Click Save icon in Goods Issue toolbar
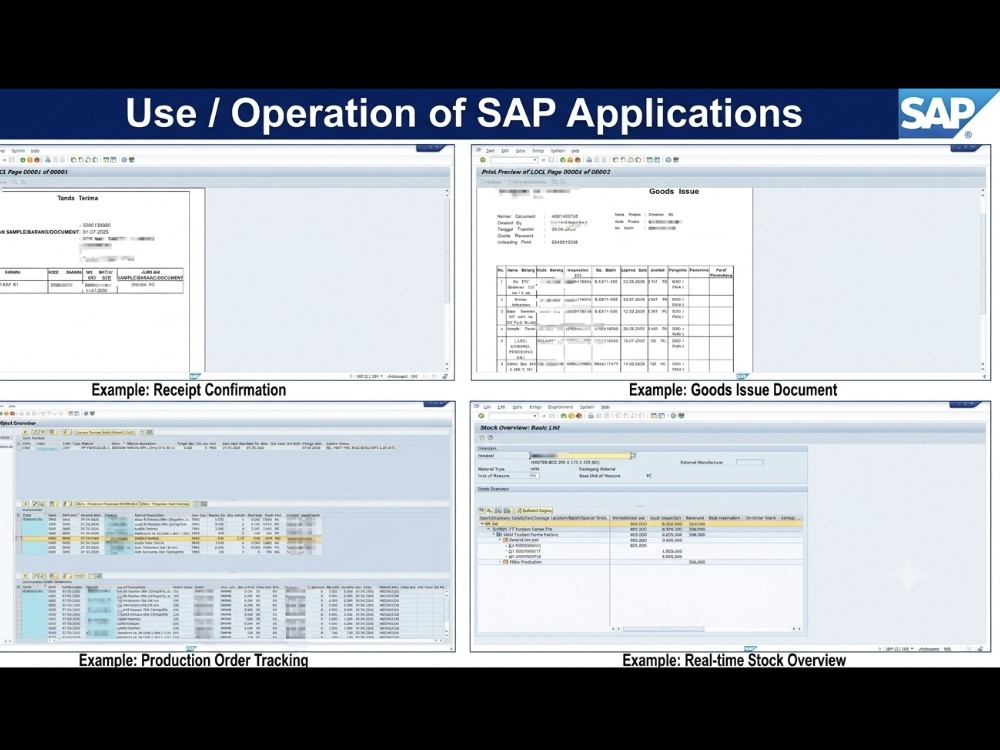The width and height of the screenshot is (1000, 750). (x=552, y=160)
